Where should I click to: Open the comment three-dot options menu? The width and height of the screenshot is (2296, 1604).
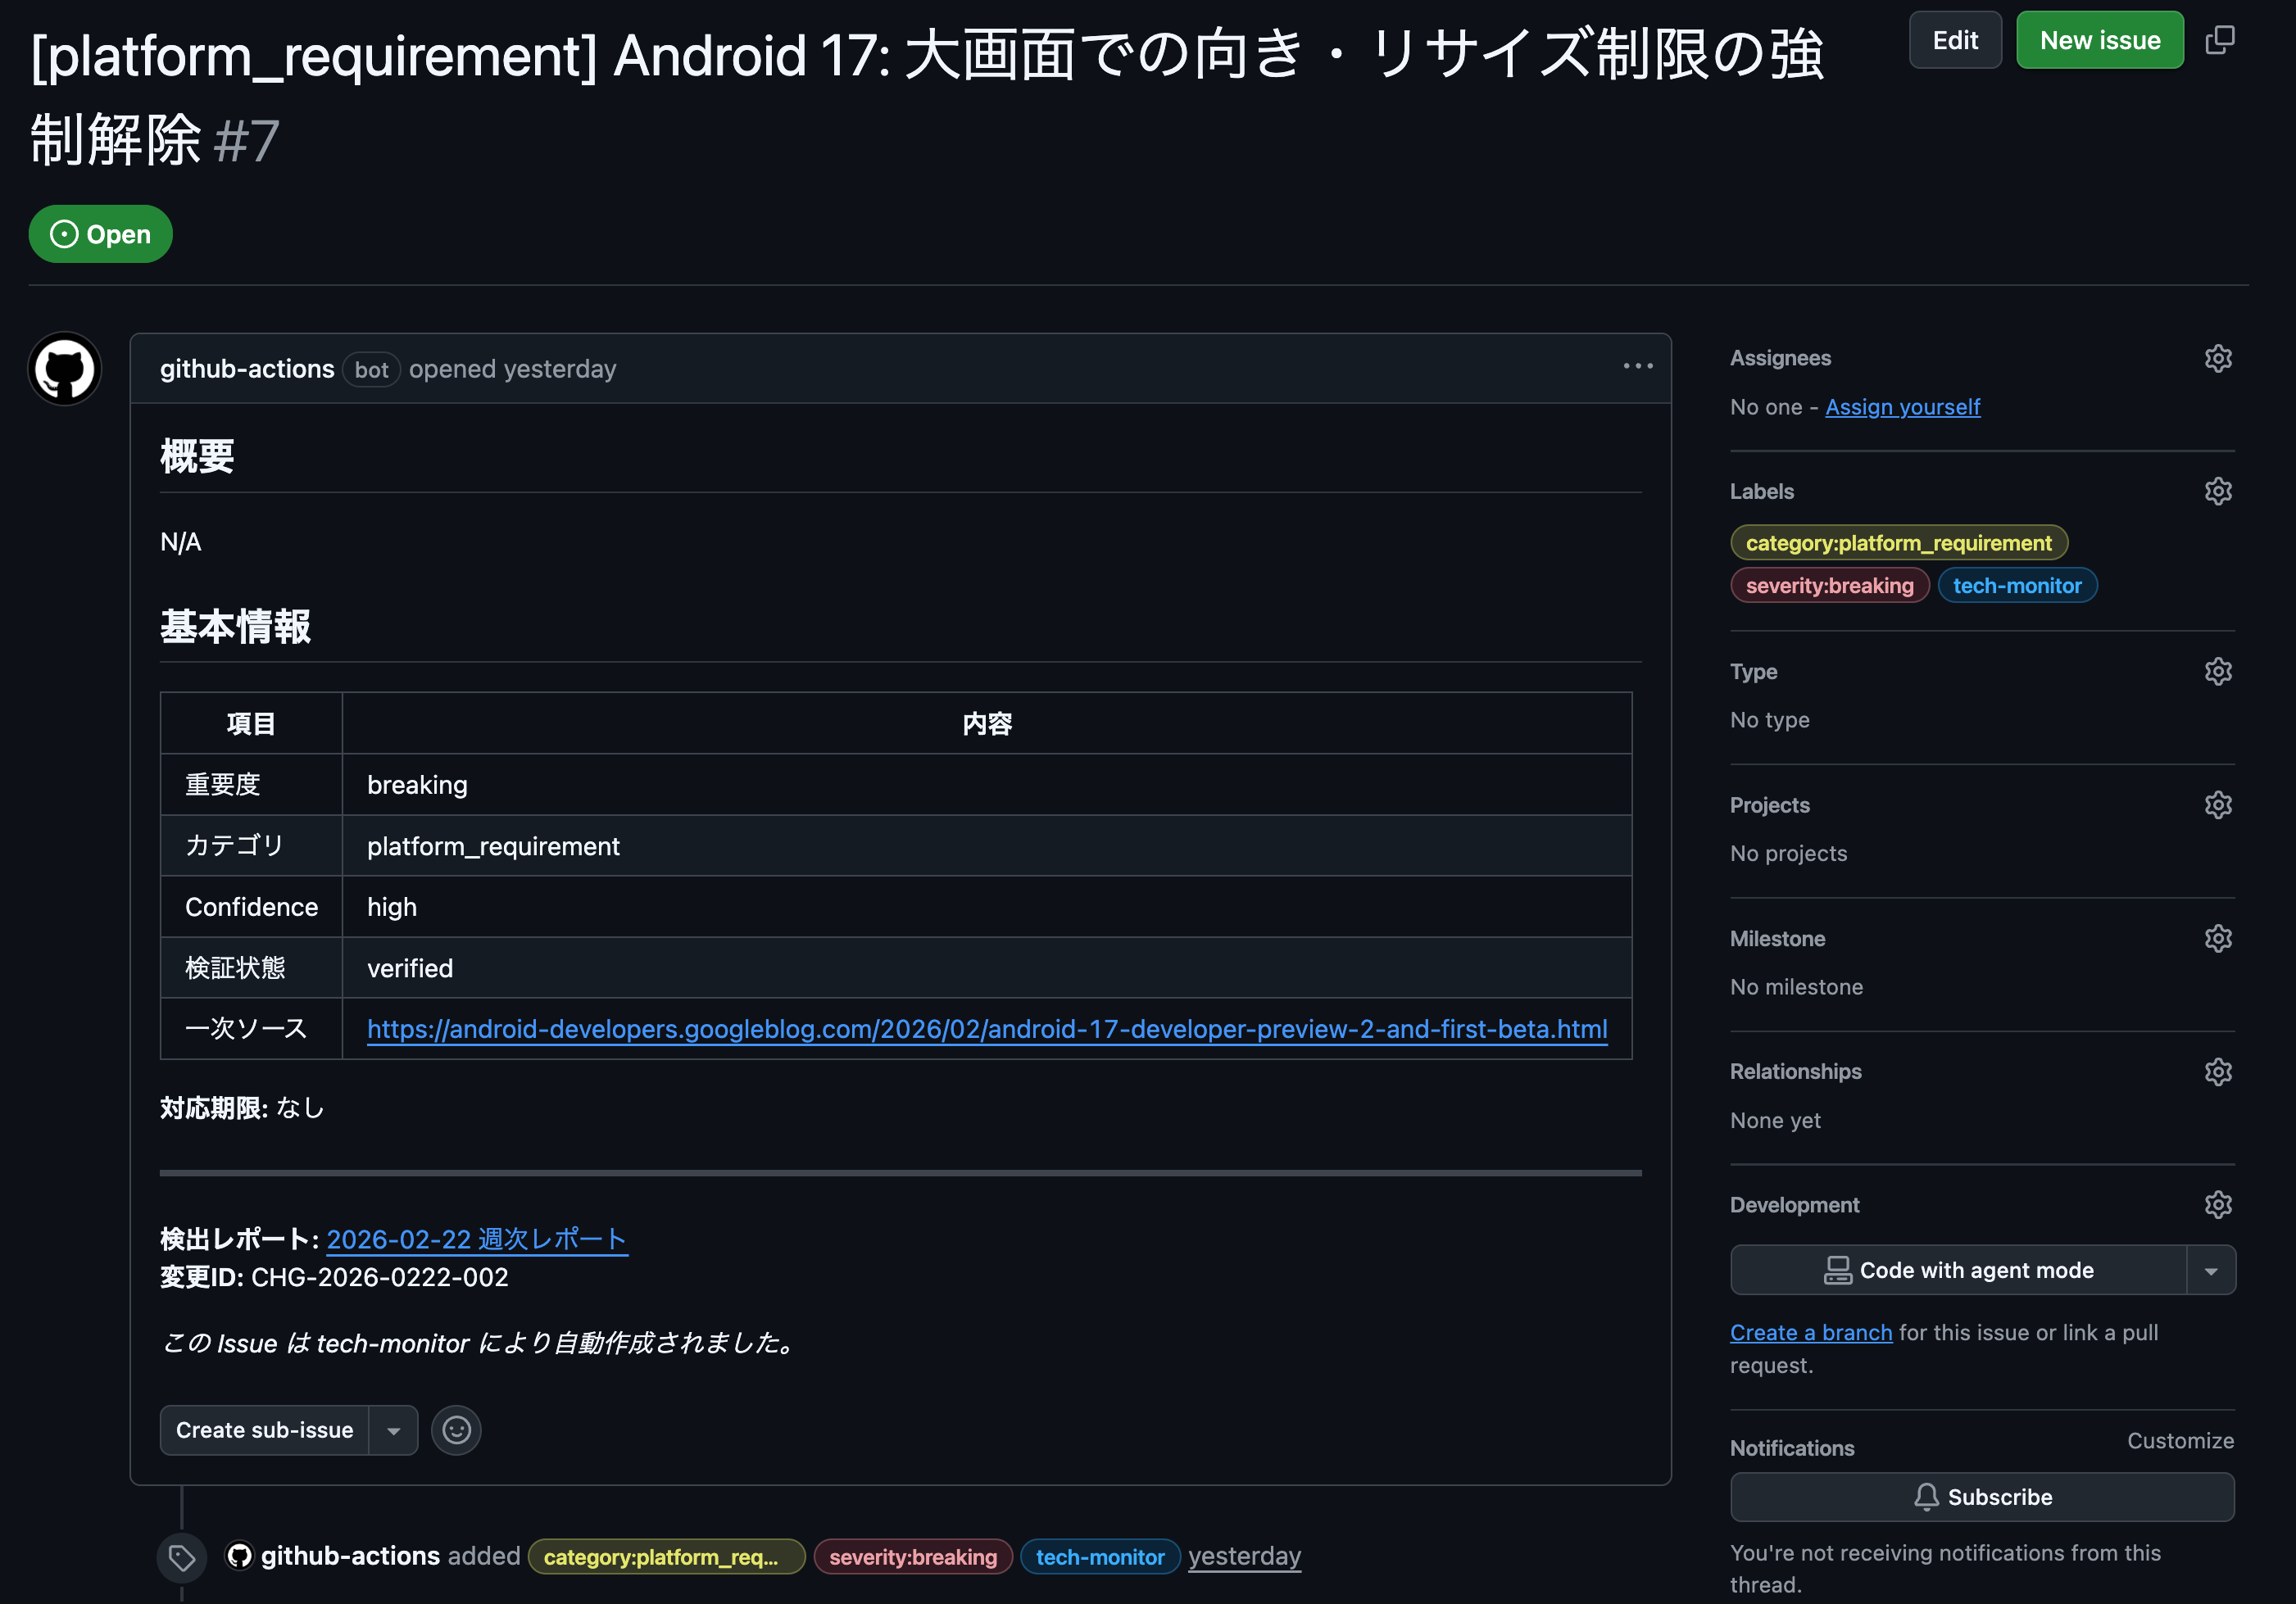1637,367
